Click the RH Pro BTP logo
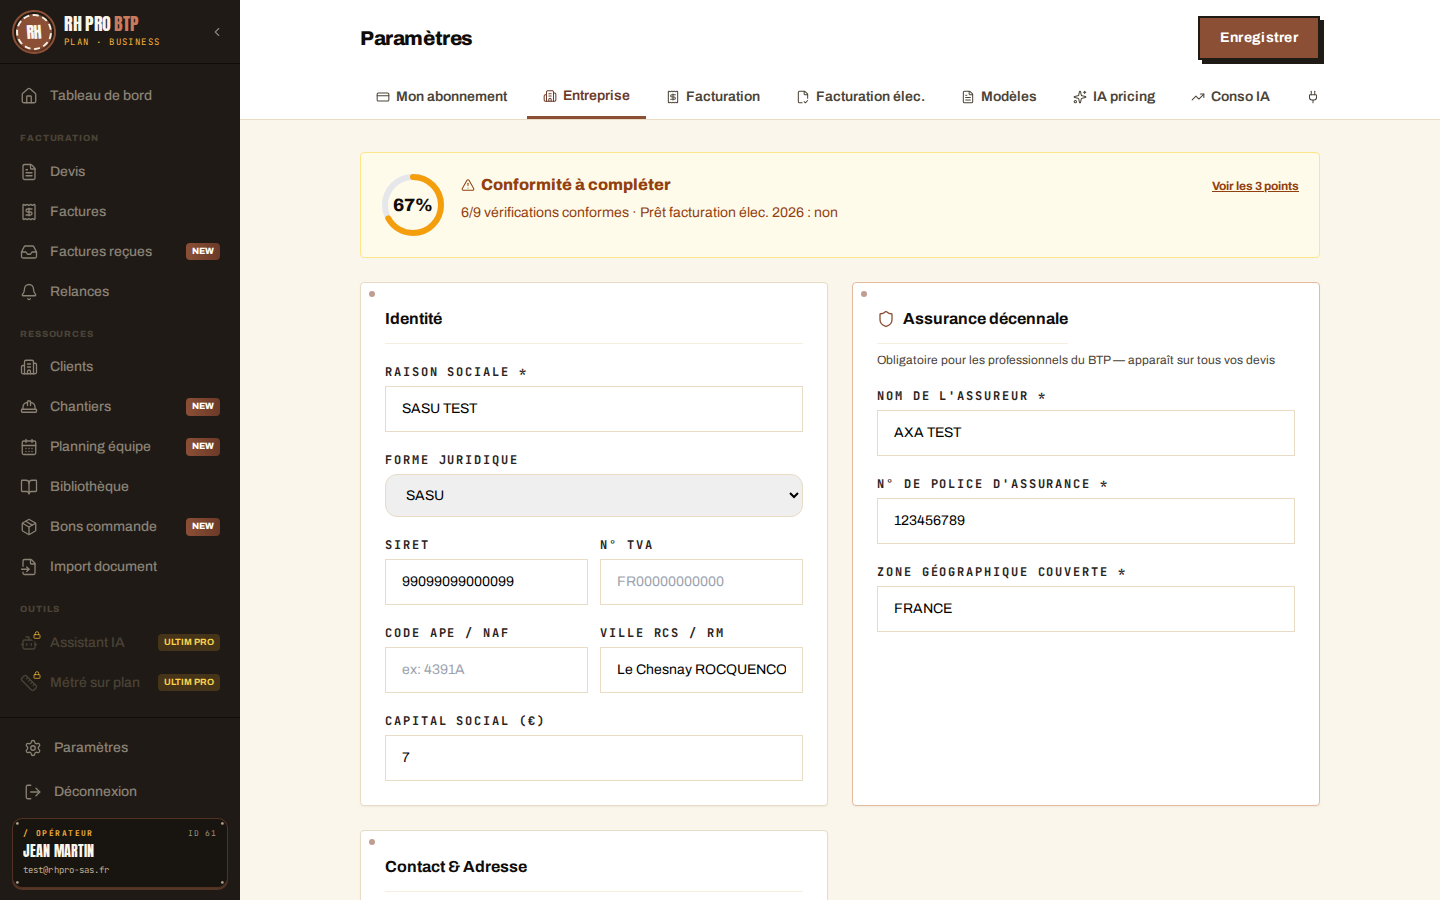 (x=33, y=32)
